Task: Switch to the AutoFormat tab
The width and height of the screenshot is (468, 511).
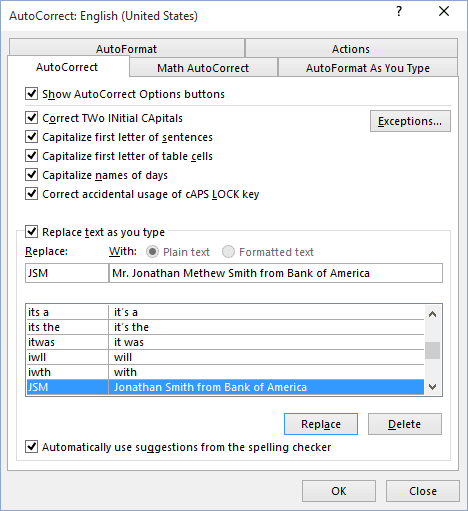Action: (x=127, y=49)
